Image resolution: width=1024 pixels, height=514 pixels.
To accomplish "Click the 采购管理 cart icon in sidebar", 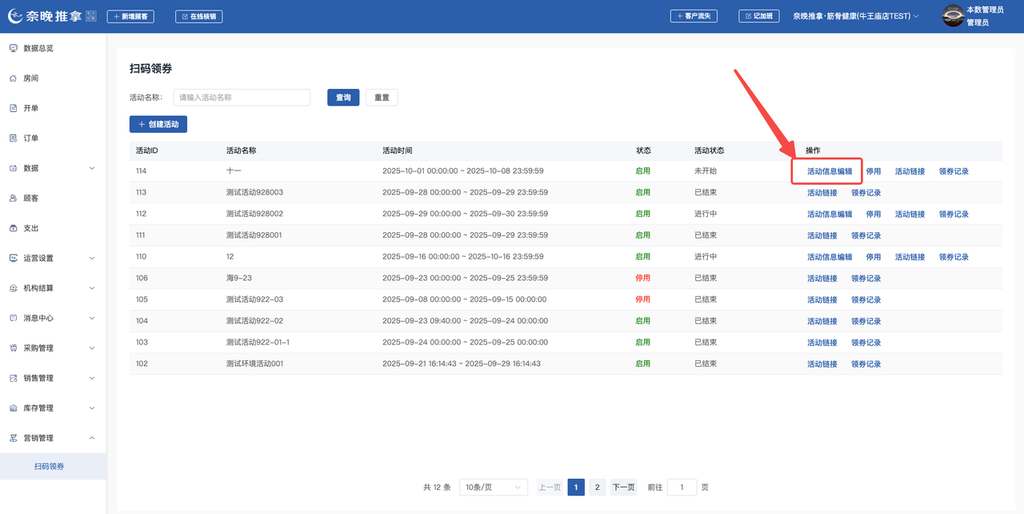I will click(13, 348).
